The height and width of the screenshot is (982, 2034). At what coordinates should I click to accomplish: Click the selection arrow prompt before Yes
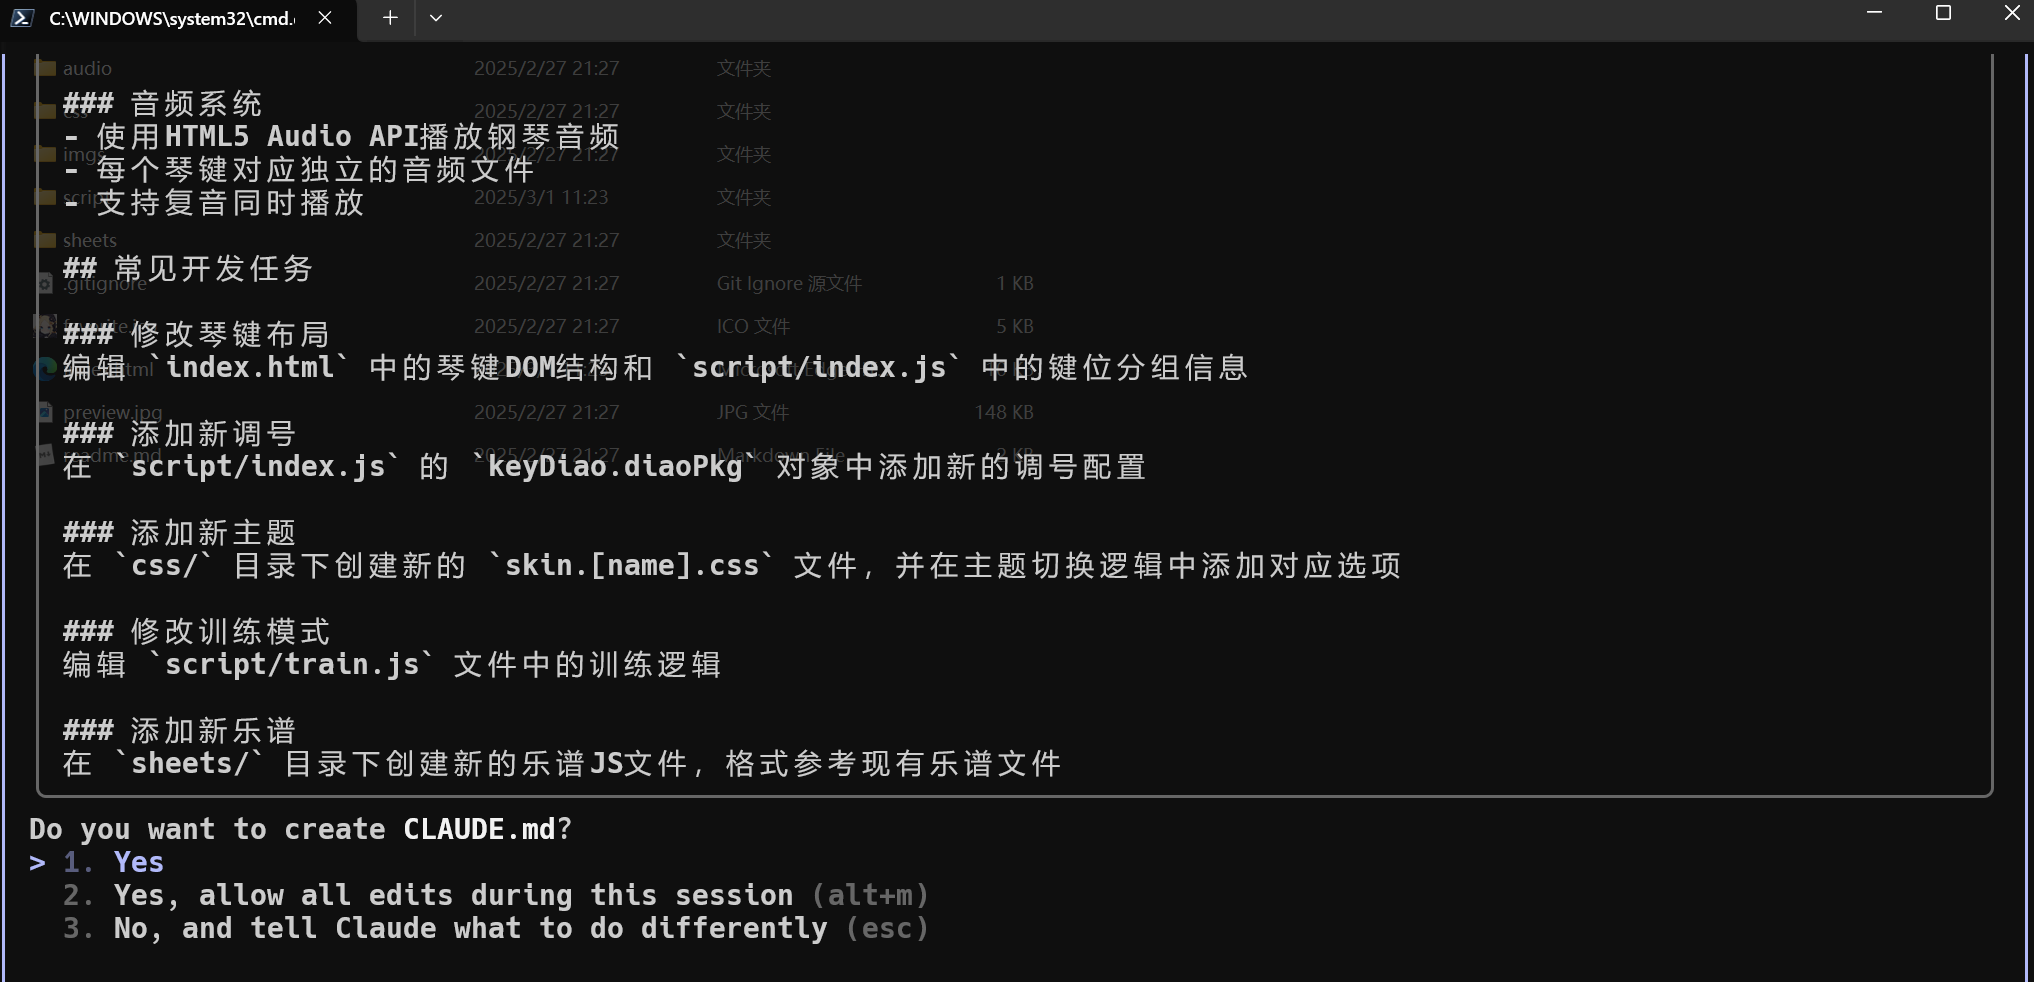pyautogui.click(x=38, y=862)
